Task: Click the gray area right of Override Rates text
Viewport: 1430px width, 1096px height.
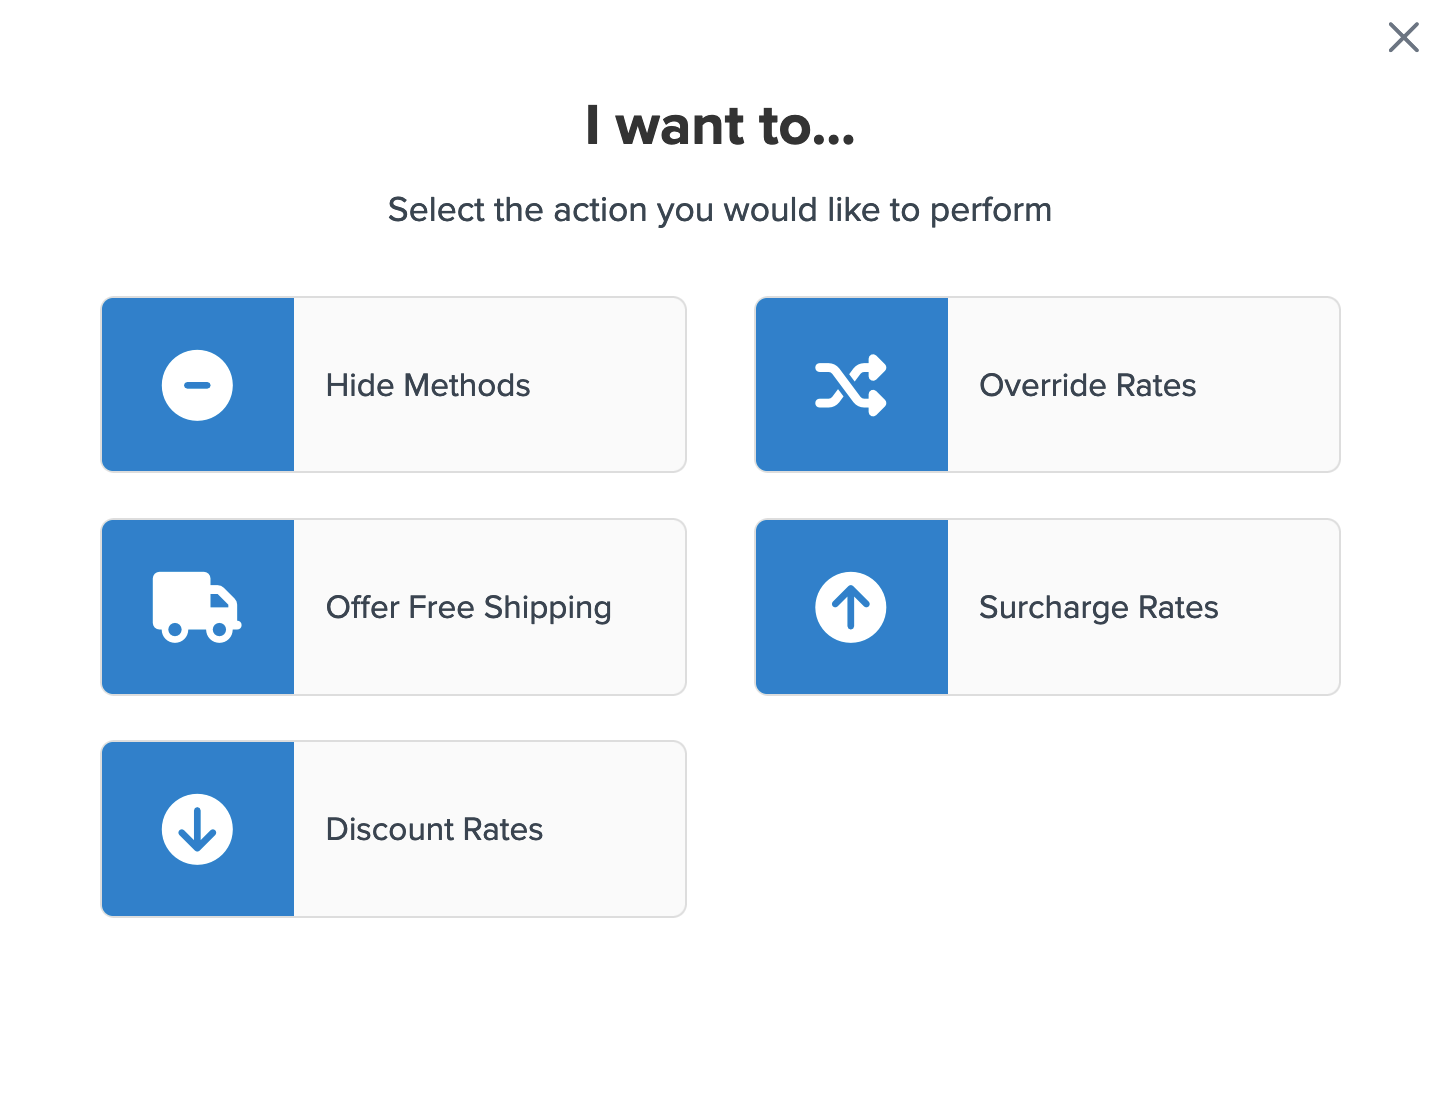Action: coord(1270,386)
